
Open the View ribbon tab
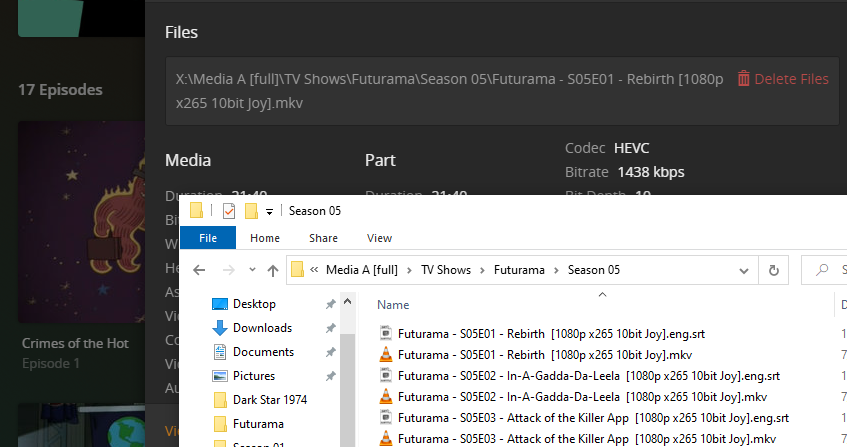coord(379,238)
